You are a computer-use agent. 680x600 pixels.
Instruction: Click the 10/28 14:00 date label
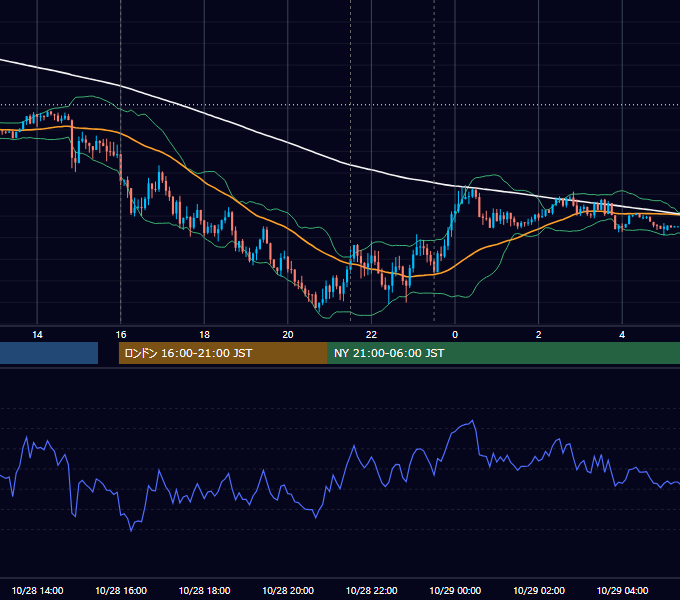[x=37, y=590]
